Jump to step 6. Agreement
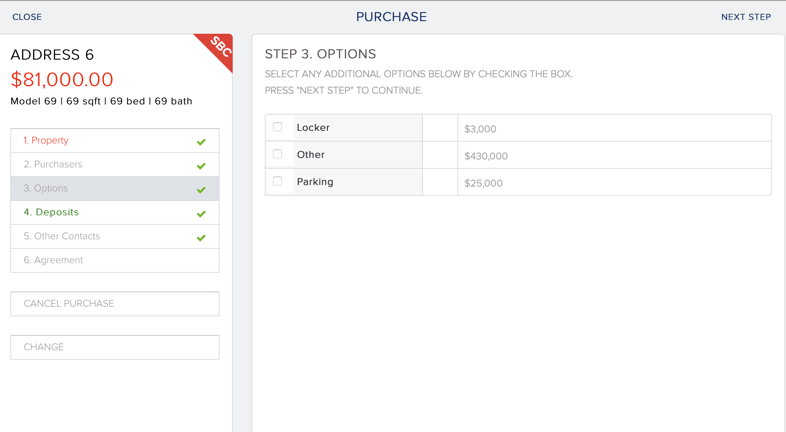 tap(54, 261)
